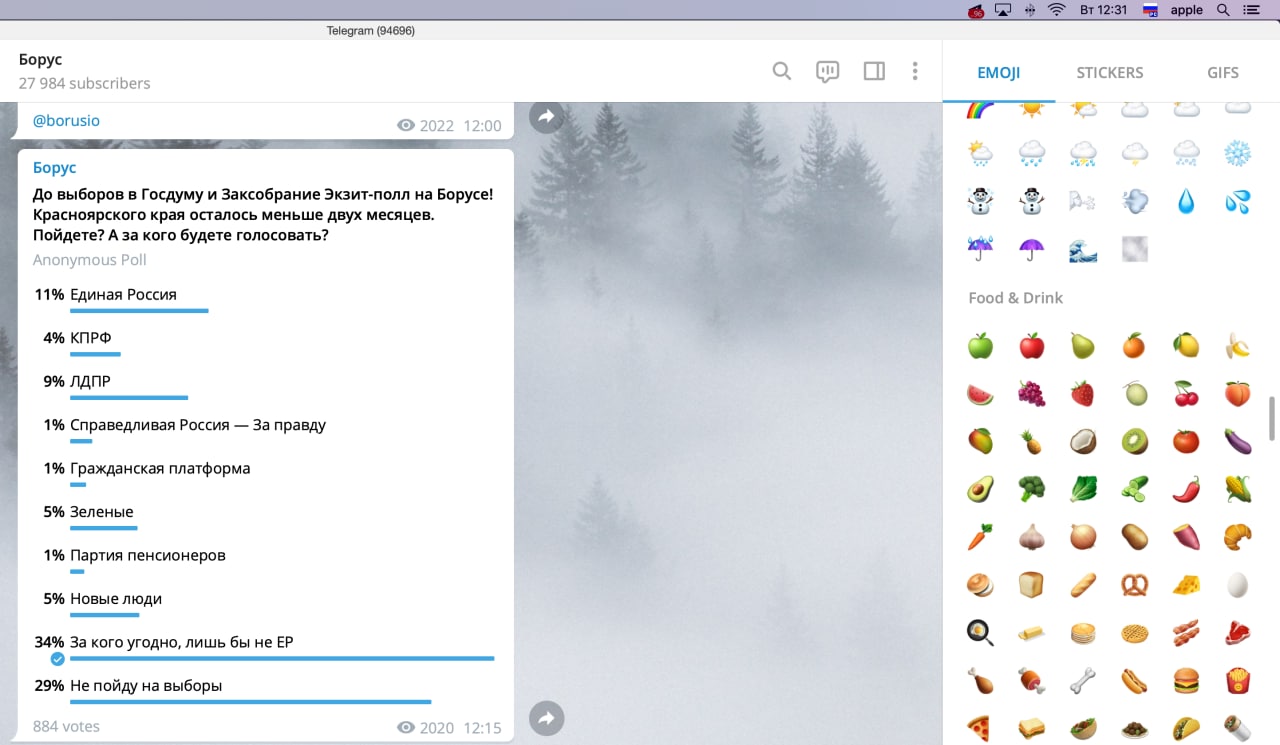The height and width of the screenshot is (745, 1280).
Task: Insert the french fries emoji
Action: coord(1238,680)
